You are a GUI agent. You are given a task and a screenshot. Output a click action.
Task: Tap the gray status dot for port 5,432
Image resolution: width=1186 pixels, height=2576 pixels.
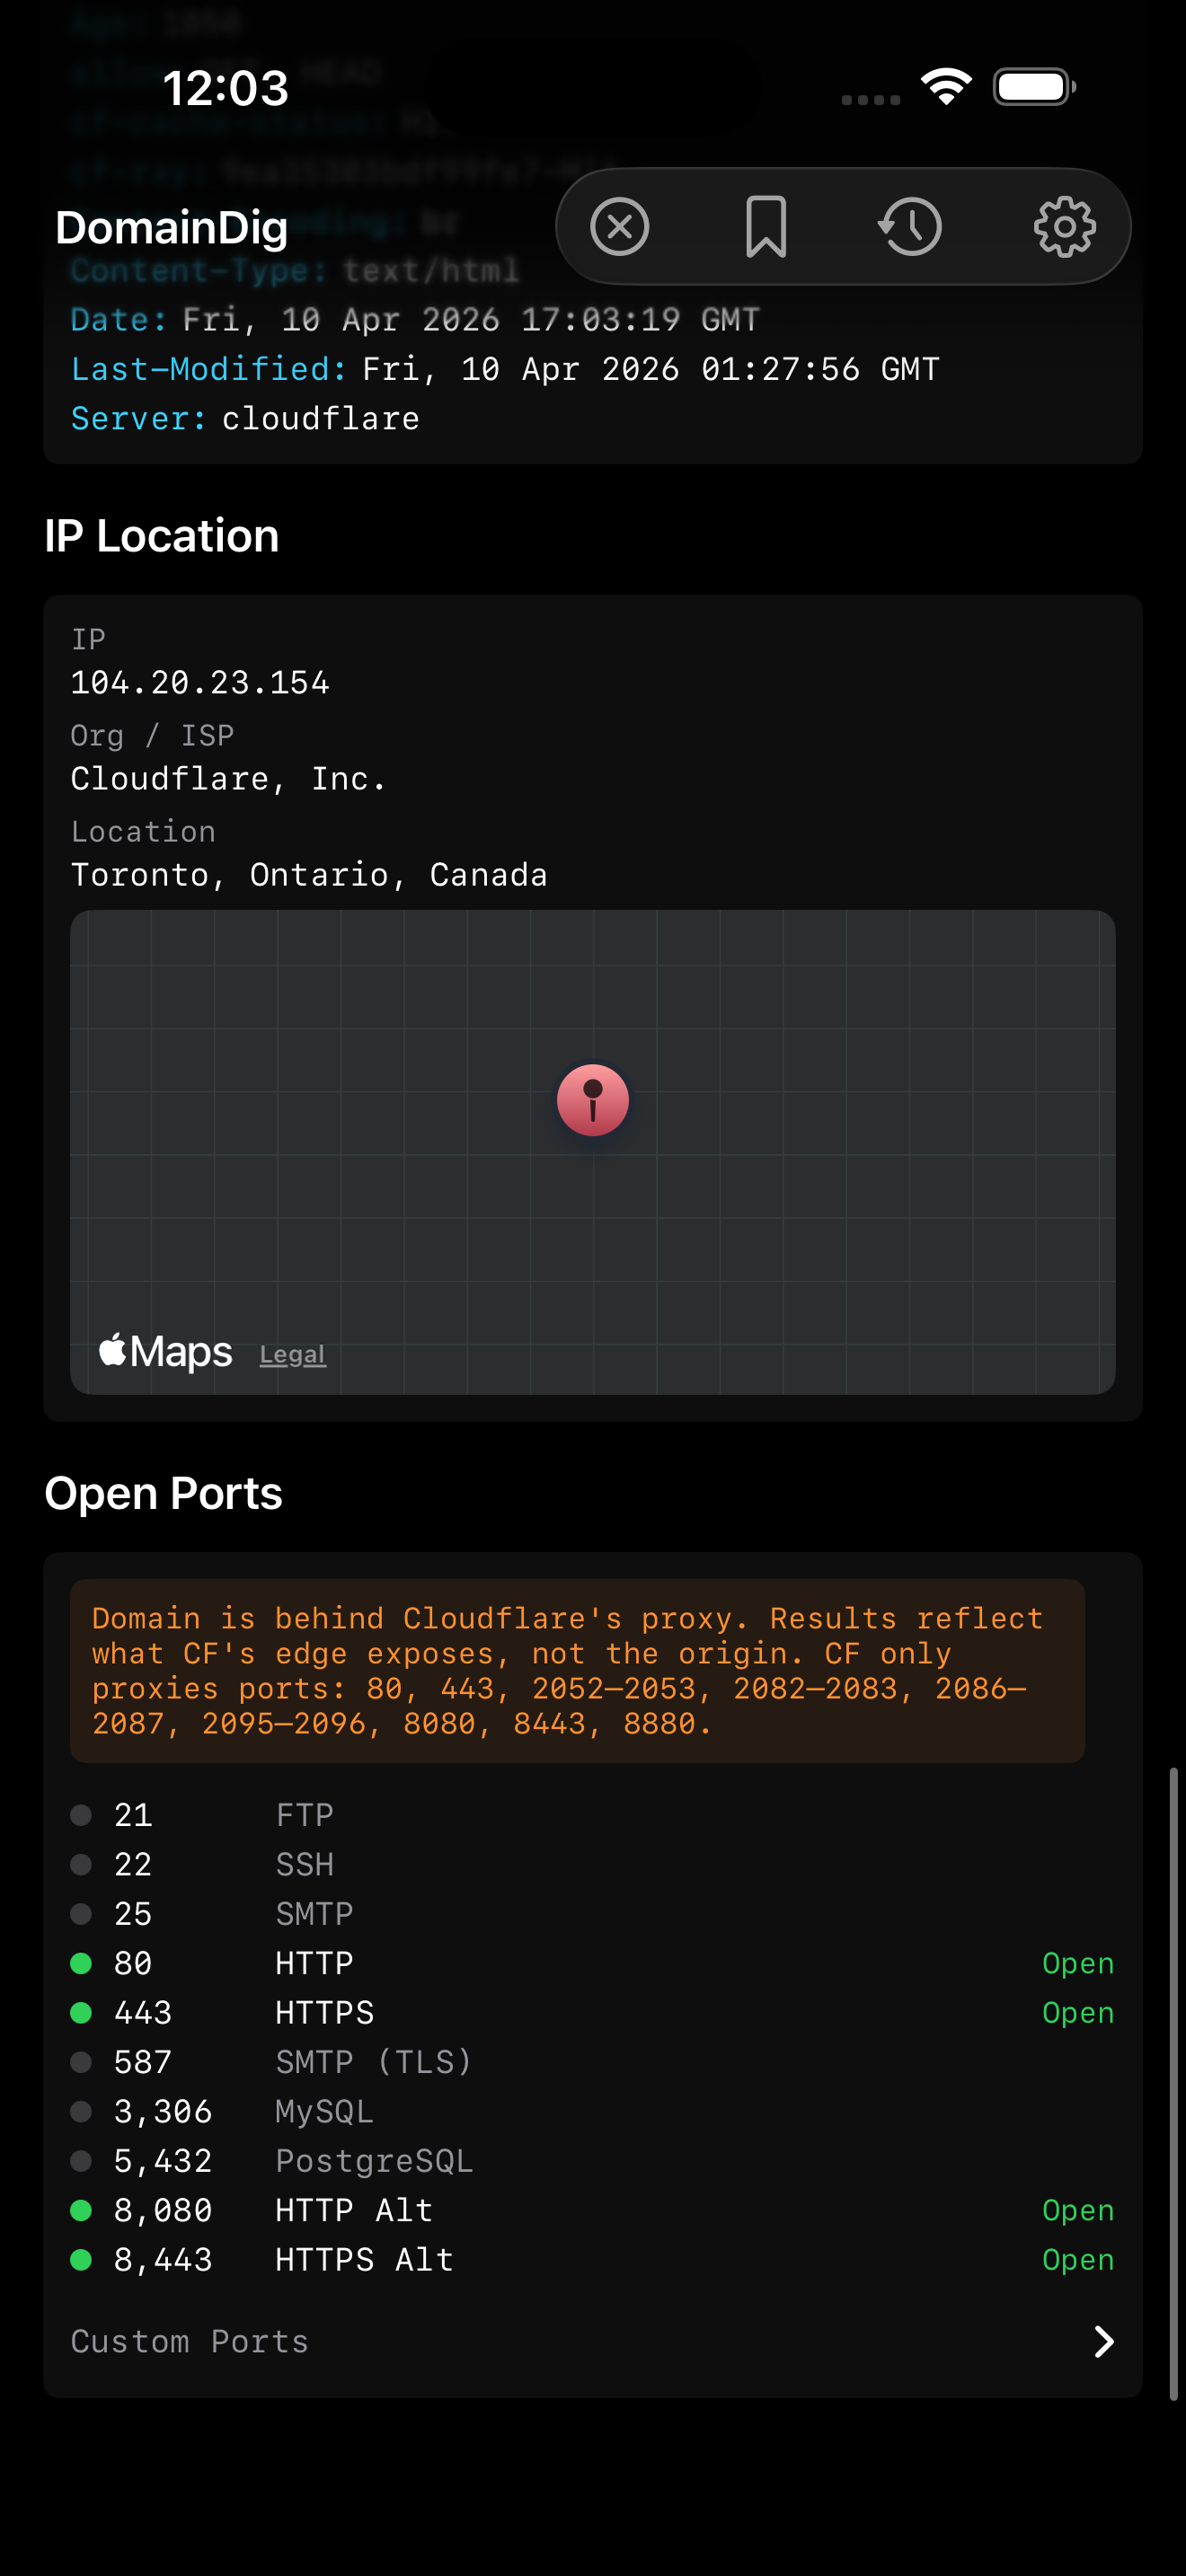click(81, 2161)
